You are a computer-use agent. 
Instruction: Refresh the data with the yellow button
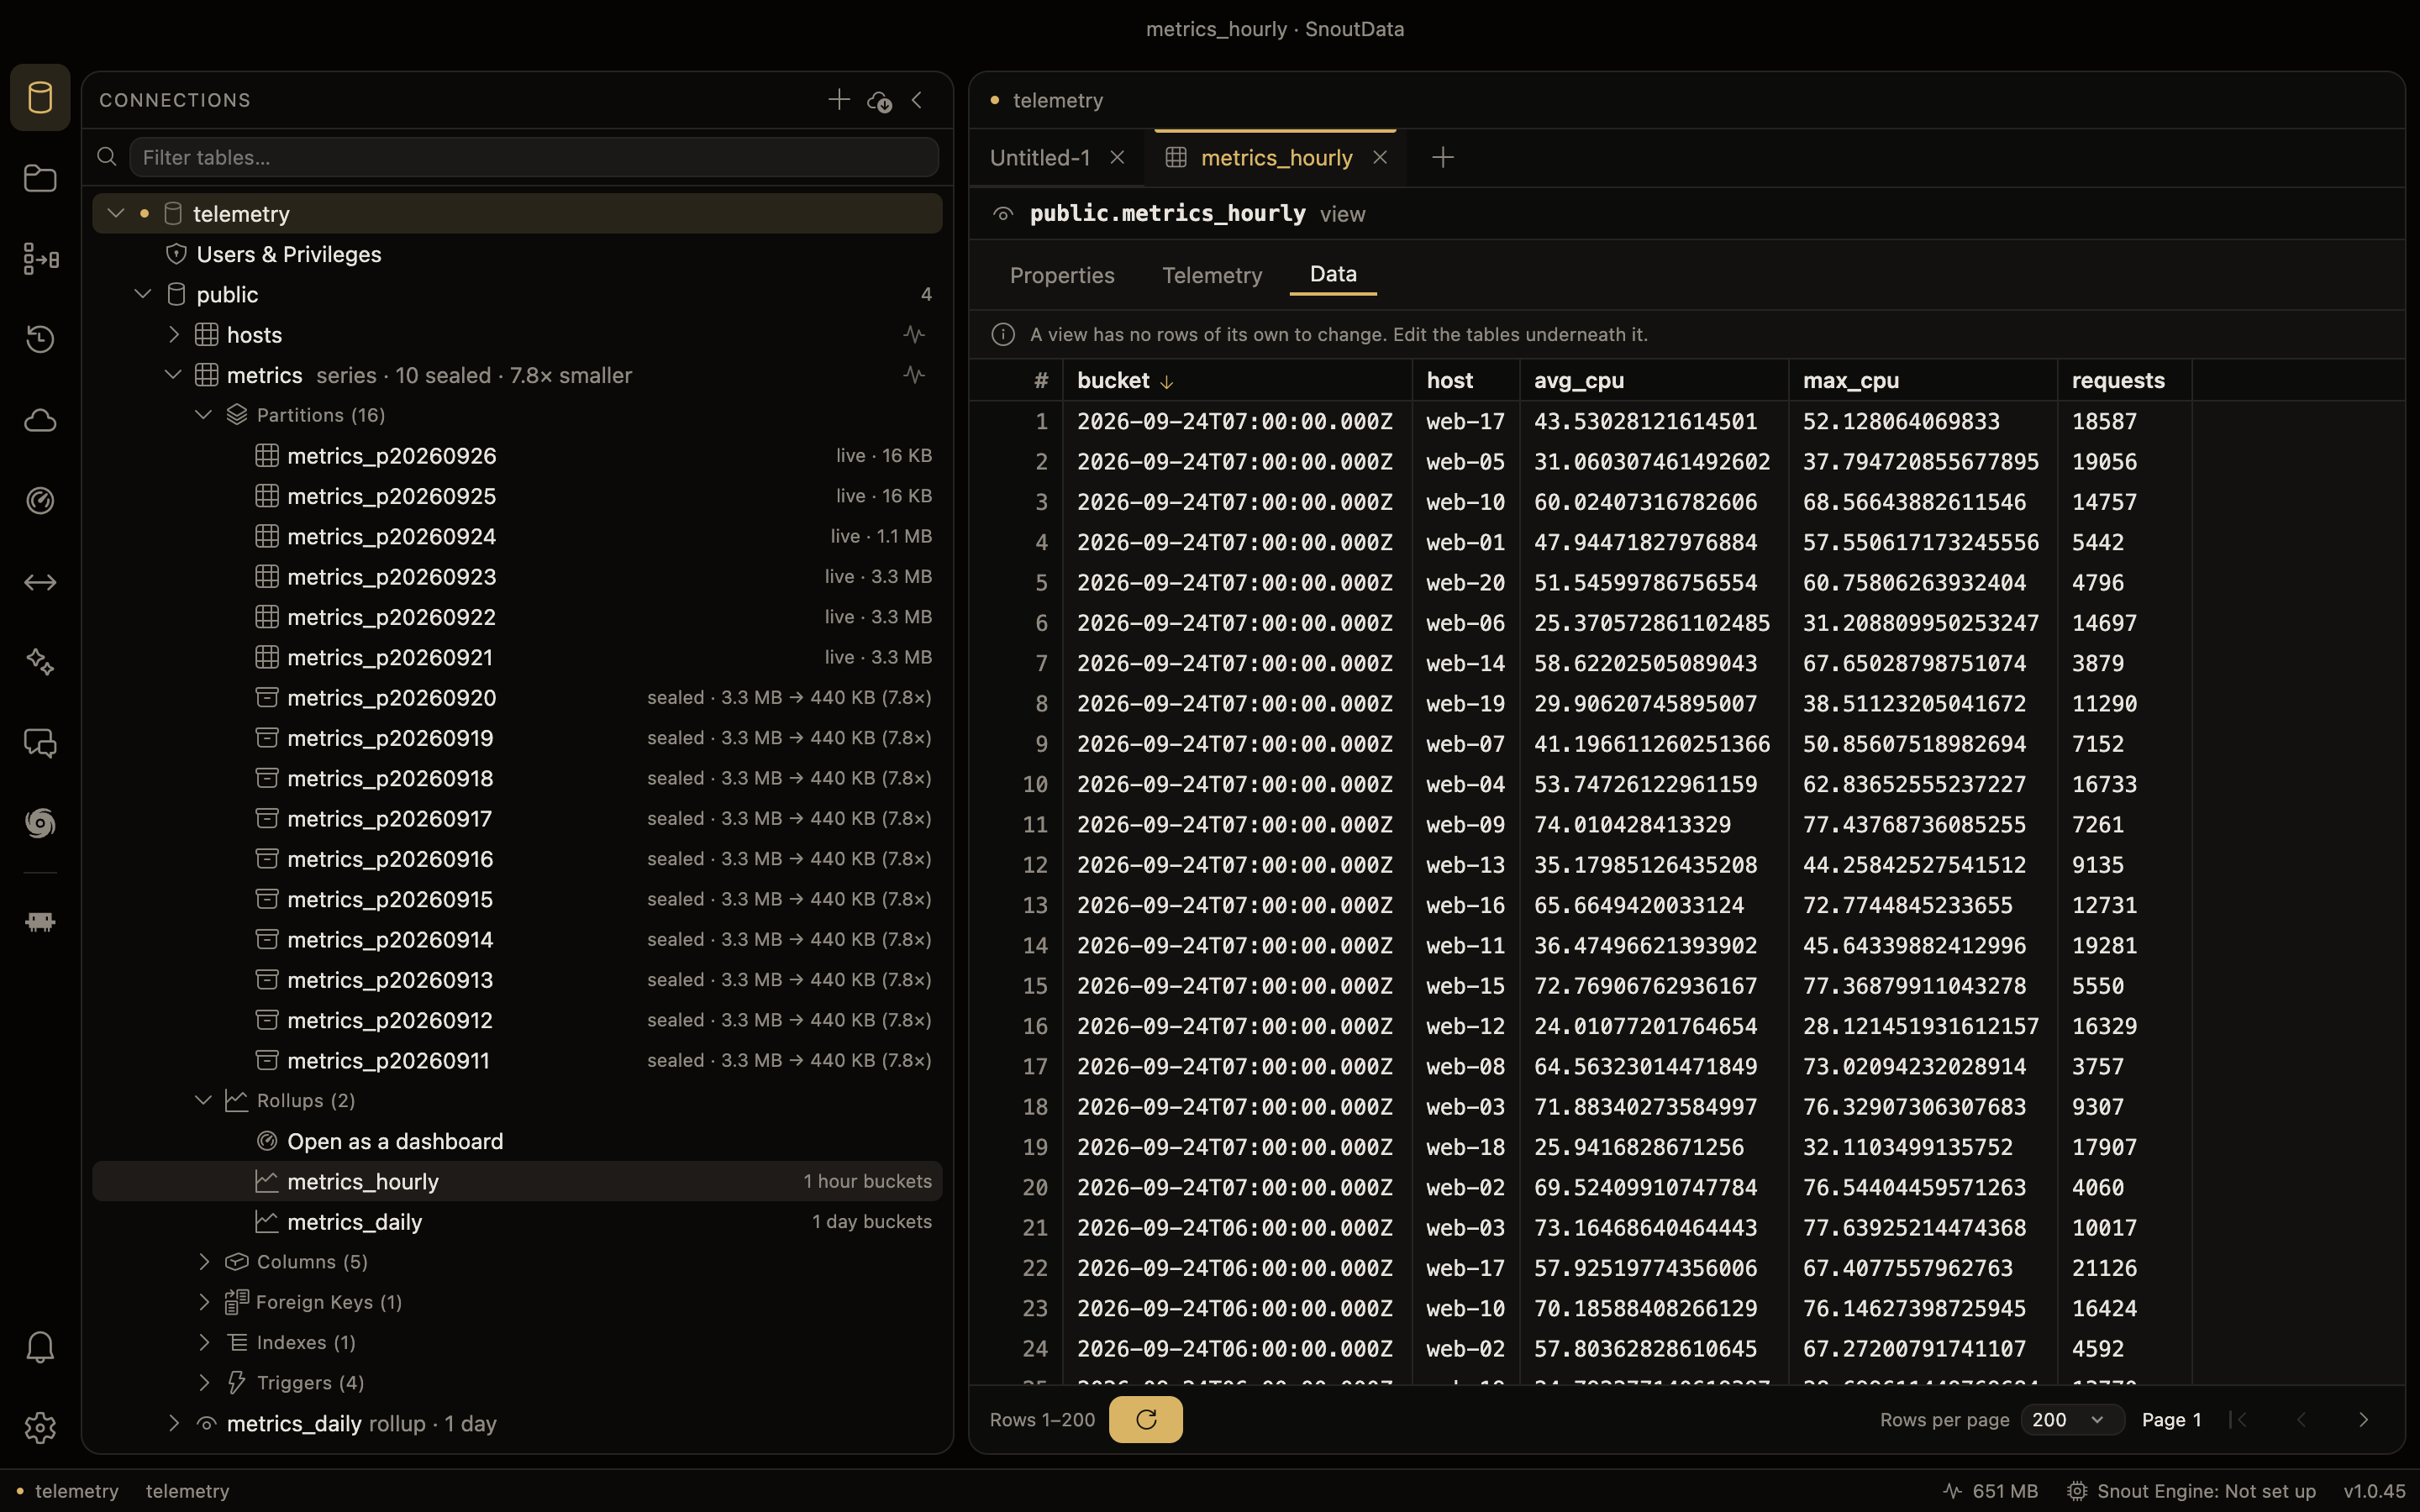1146,1419
